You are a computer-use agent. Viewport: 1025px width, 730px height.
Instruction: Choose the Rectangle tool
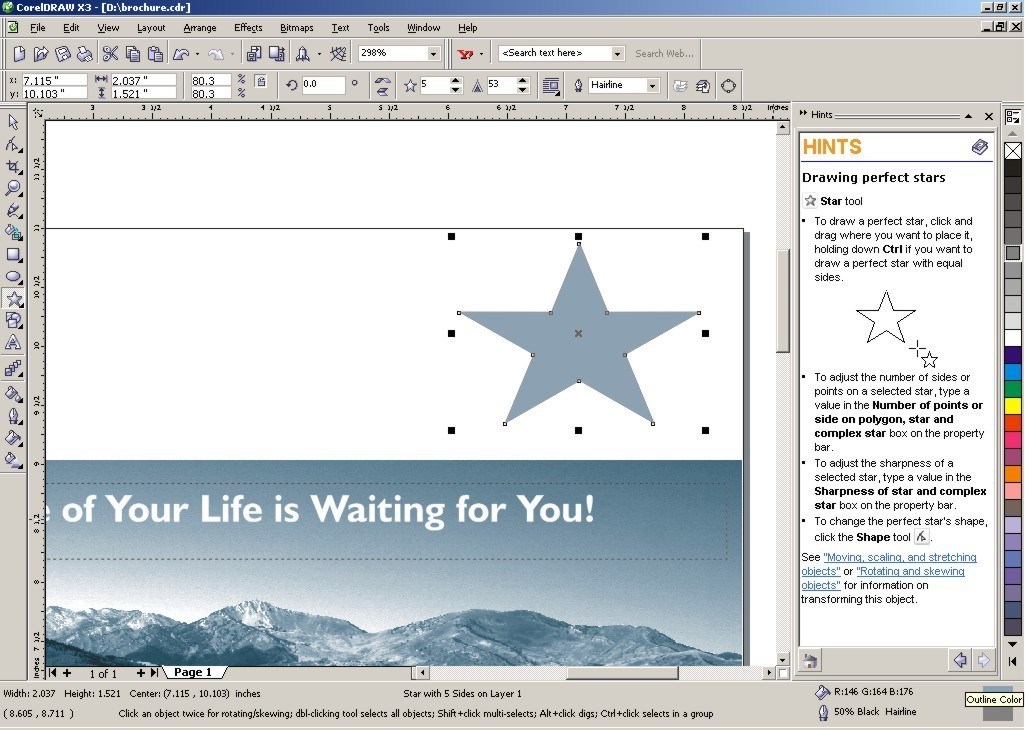pyautogui.click(x=13, y=256)
